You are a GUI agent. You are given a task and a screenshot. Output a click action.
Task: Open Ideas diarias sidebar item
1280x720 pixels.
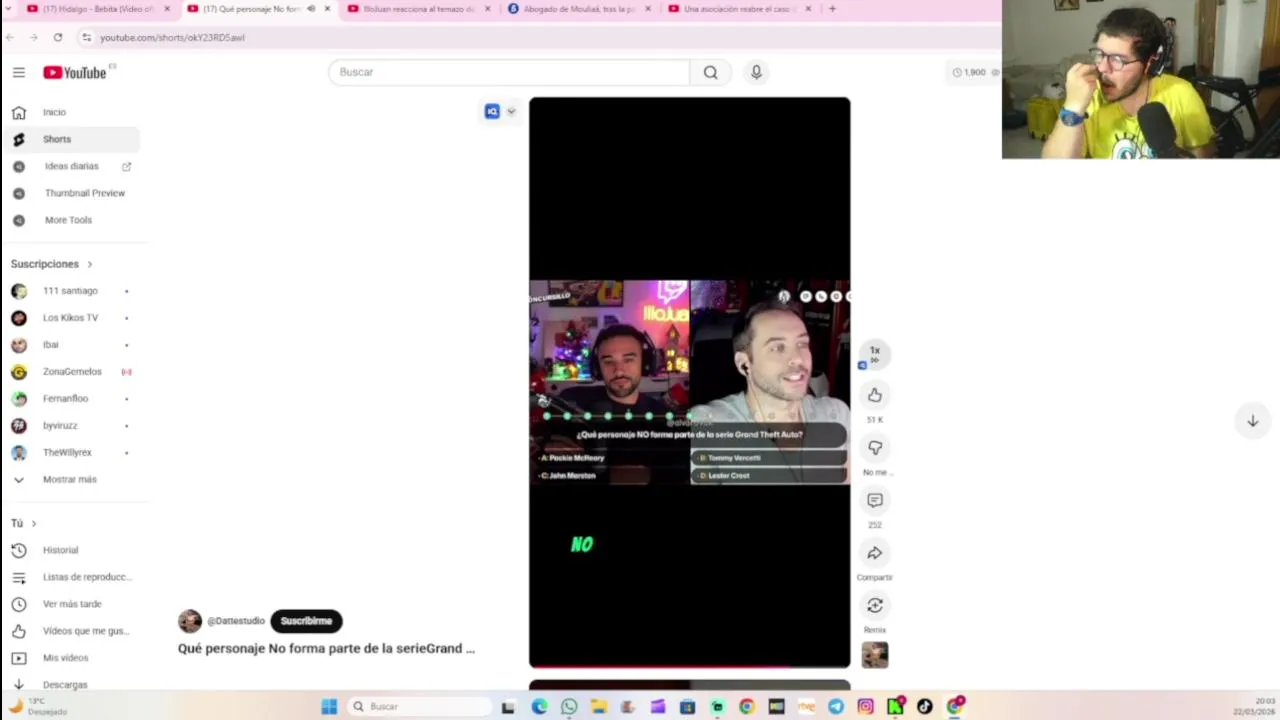click(x=70, y=166)
